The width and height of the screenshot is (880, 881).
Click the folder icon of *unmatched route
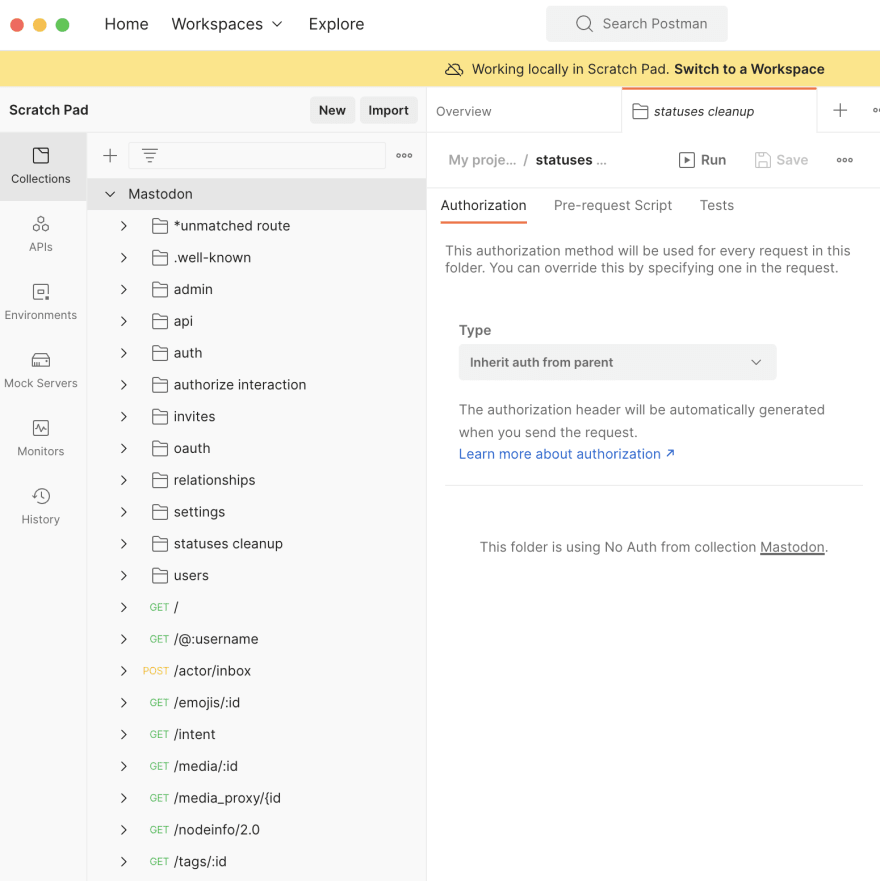[160, 226]
